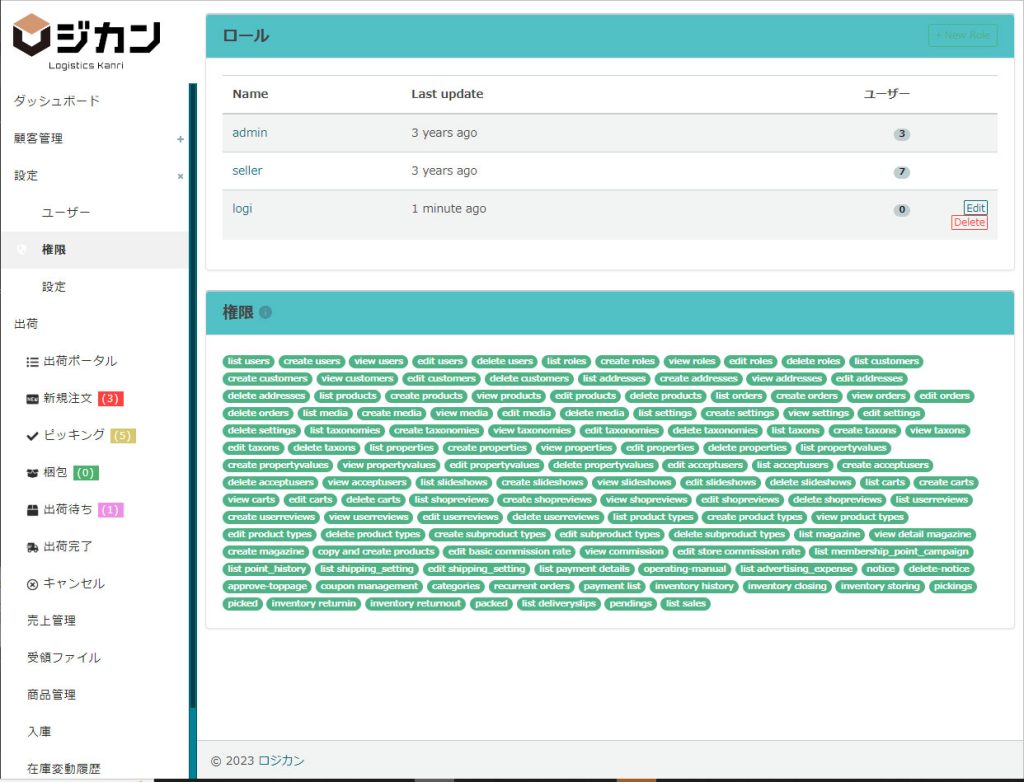Image resolution: width=1024 pixels, height=782 pixels.
Task: Open the 売上管理 sidebar item
Action: point(51,621)
